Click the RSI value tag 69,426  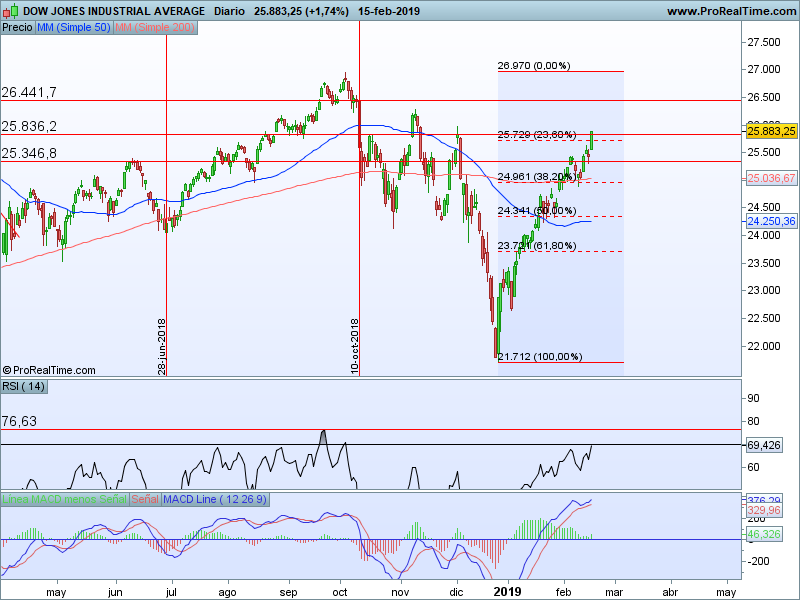(764, 445)
